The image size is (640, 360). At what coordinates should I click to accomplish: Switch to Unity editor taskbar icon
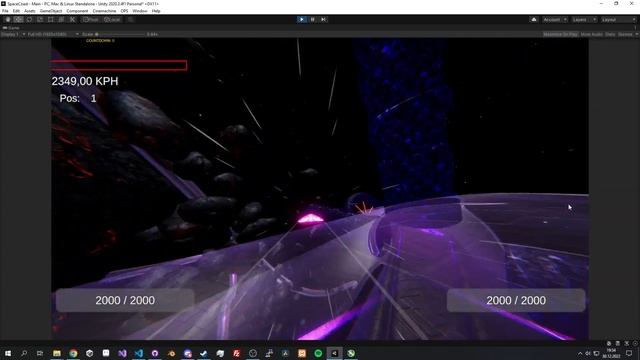334,353
